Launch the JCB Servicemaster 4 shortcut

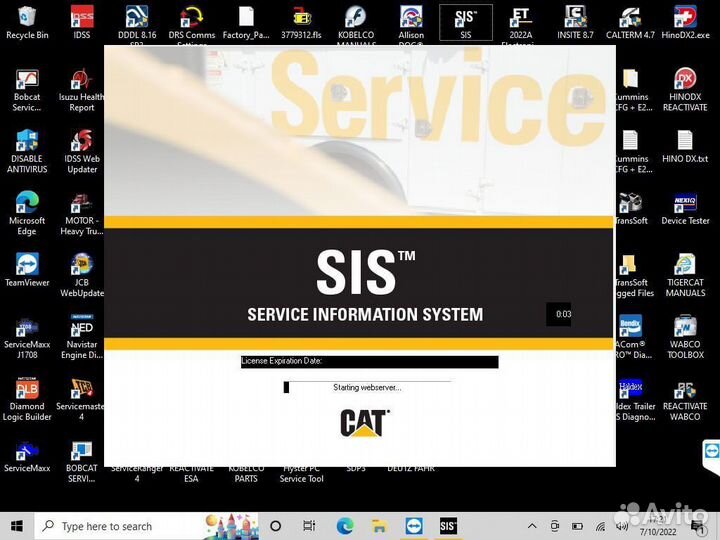tap(81, 399)
